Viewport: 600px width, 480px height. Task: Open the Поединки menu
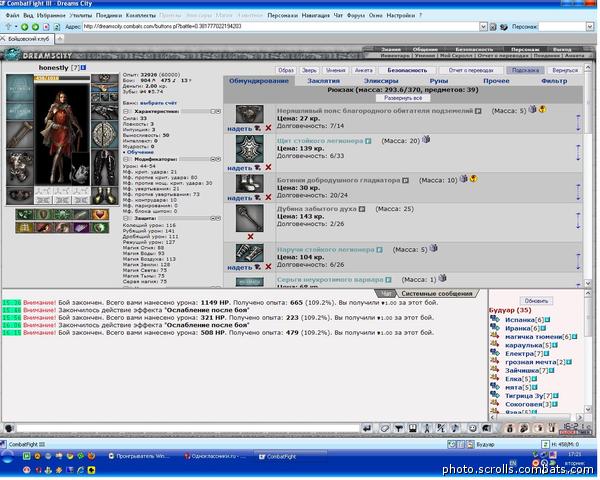(109, 15)
